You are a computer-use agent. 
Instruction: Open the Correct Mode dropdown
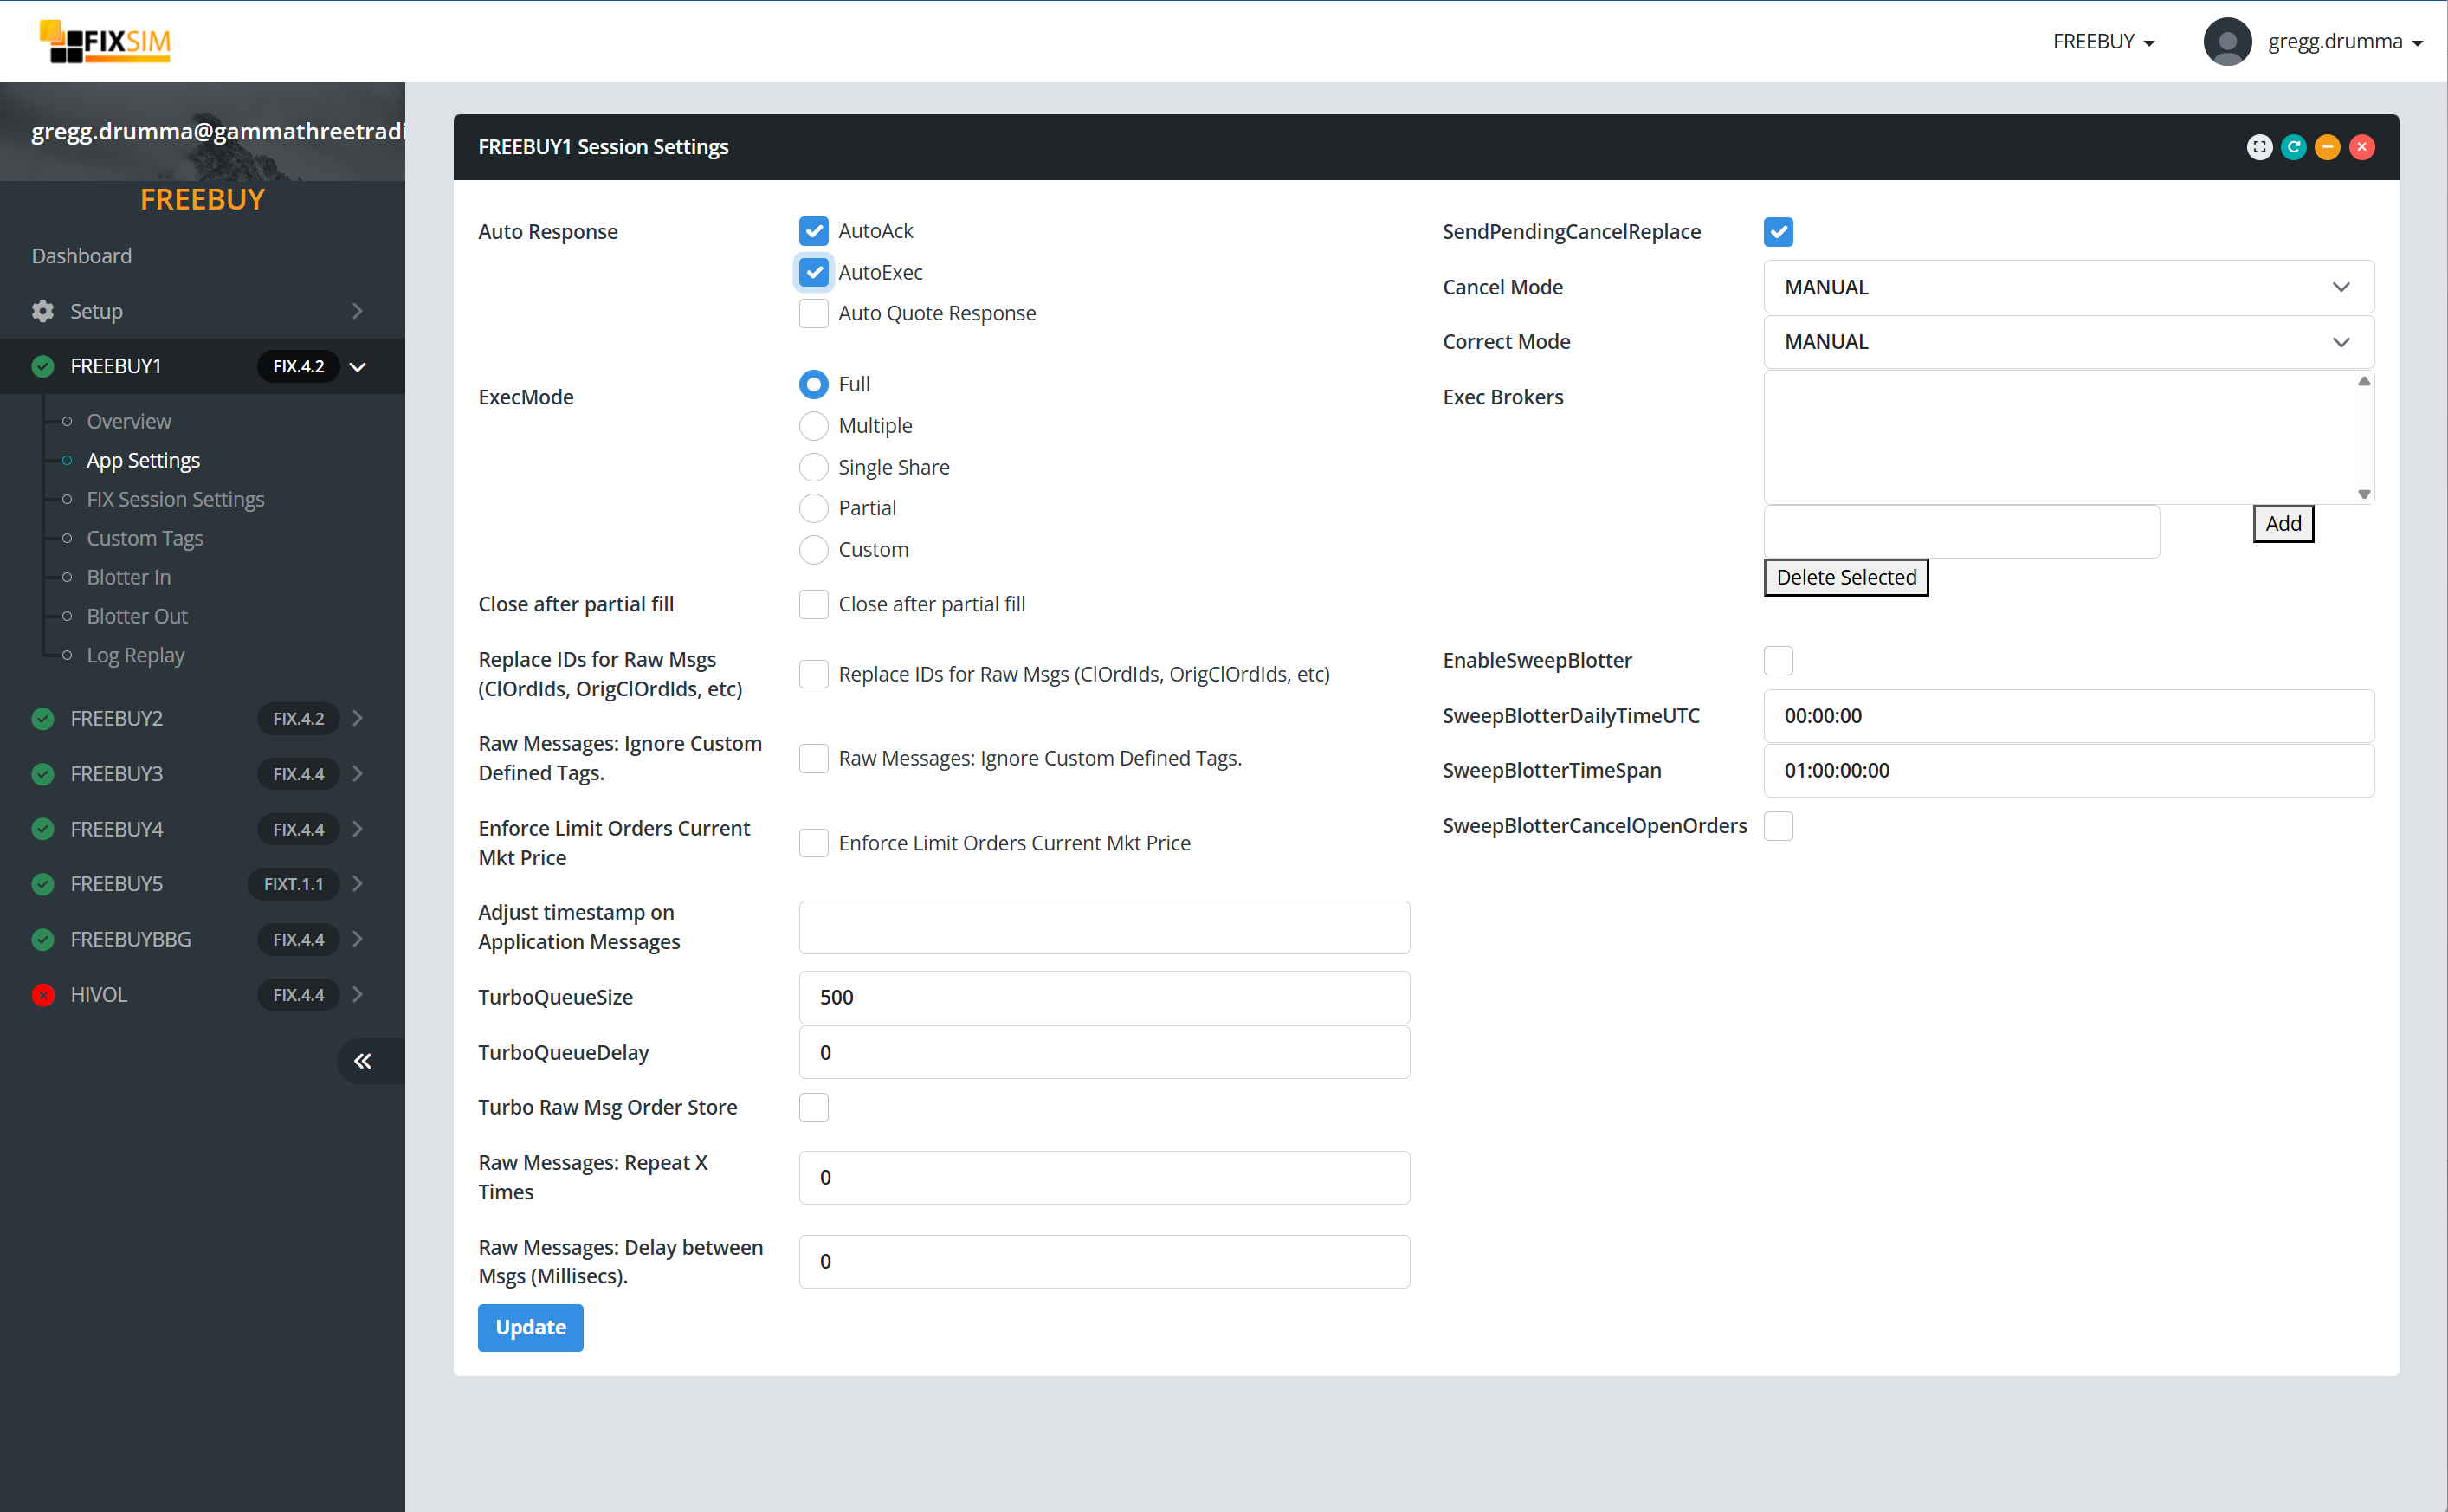2067,342
